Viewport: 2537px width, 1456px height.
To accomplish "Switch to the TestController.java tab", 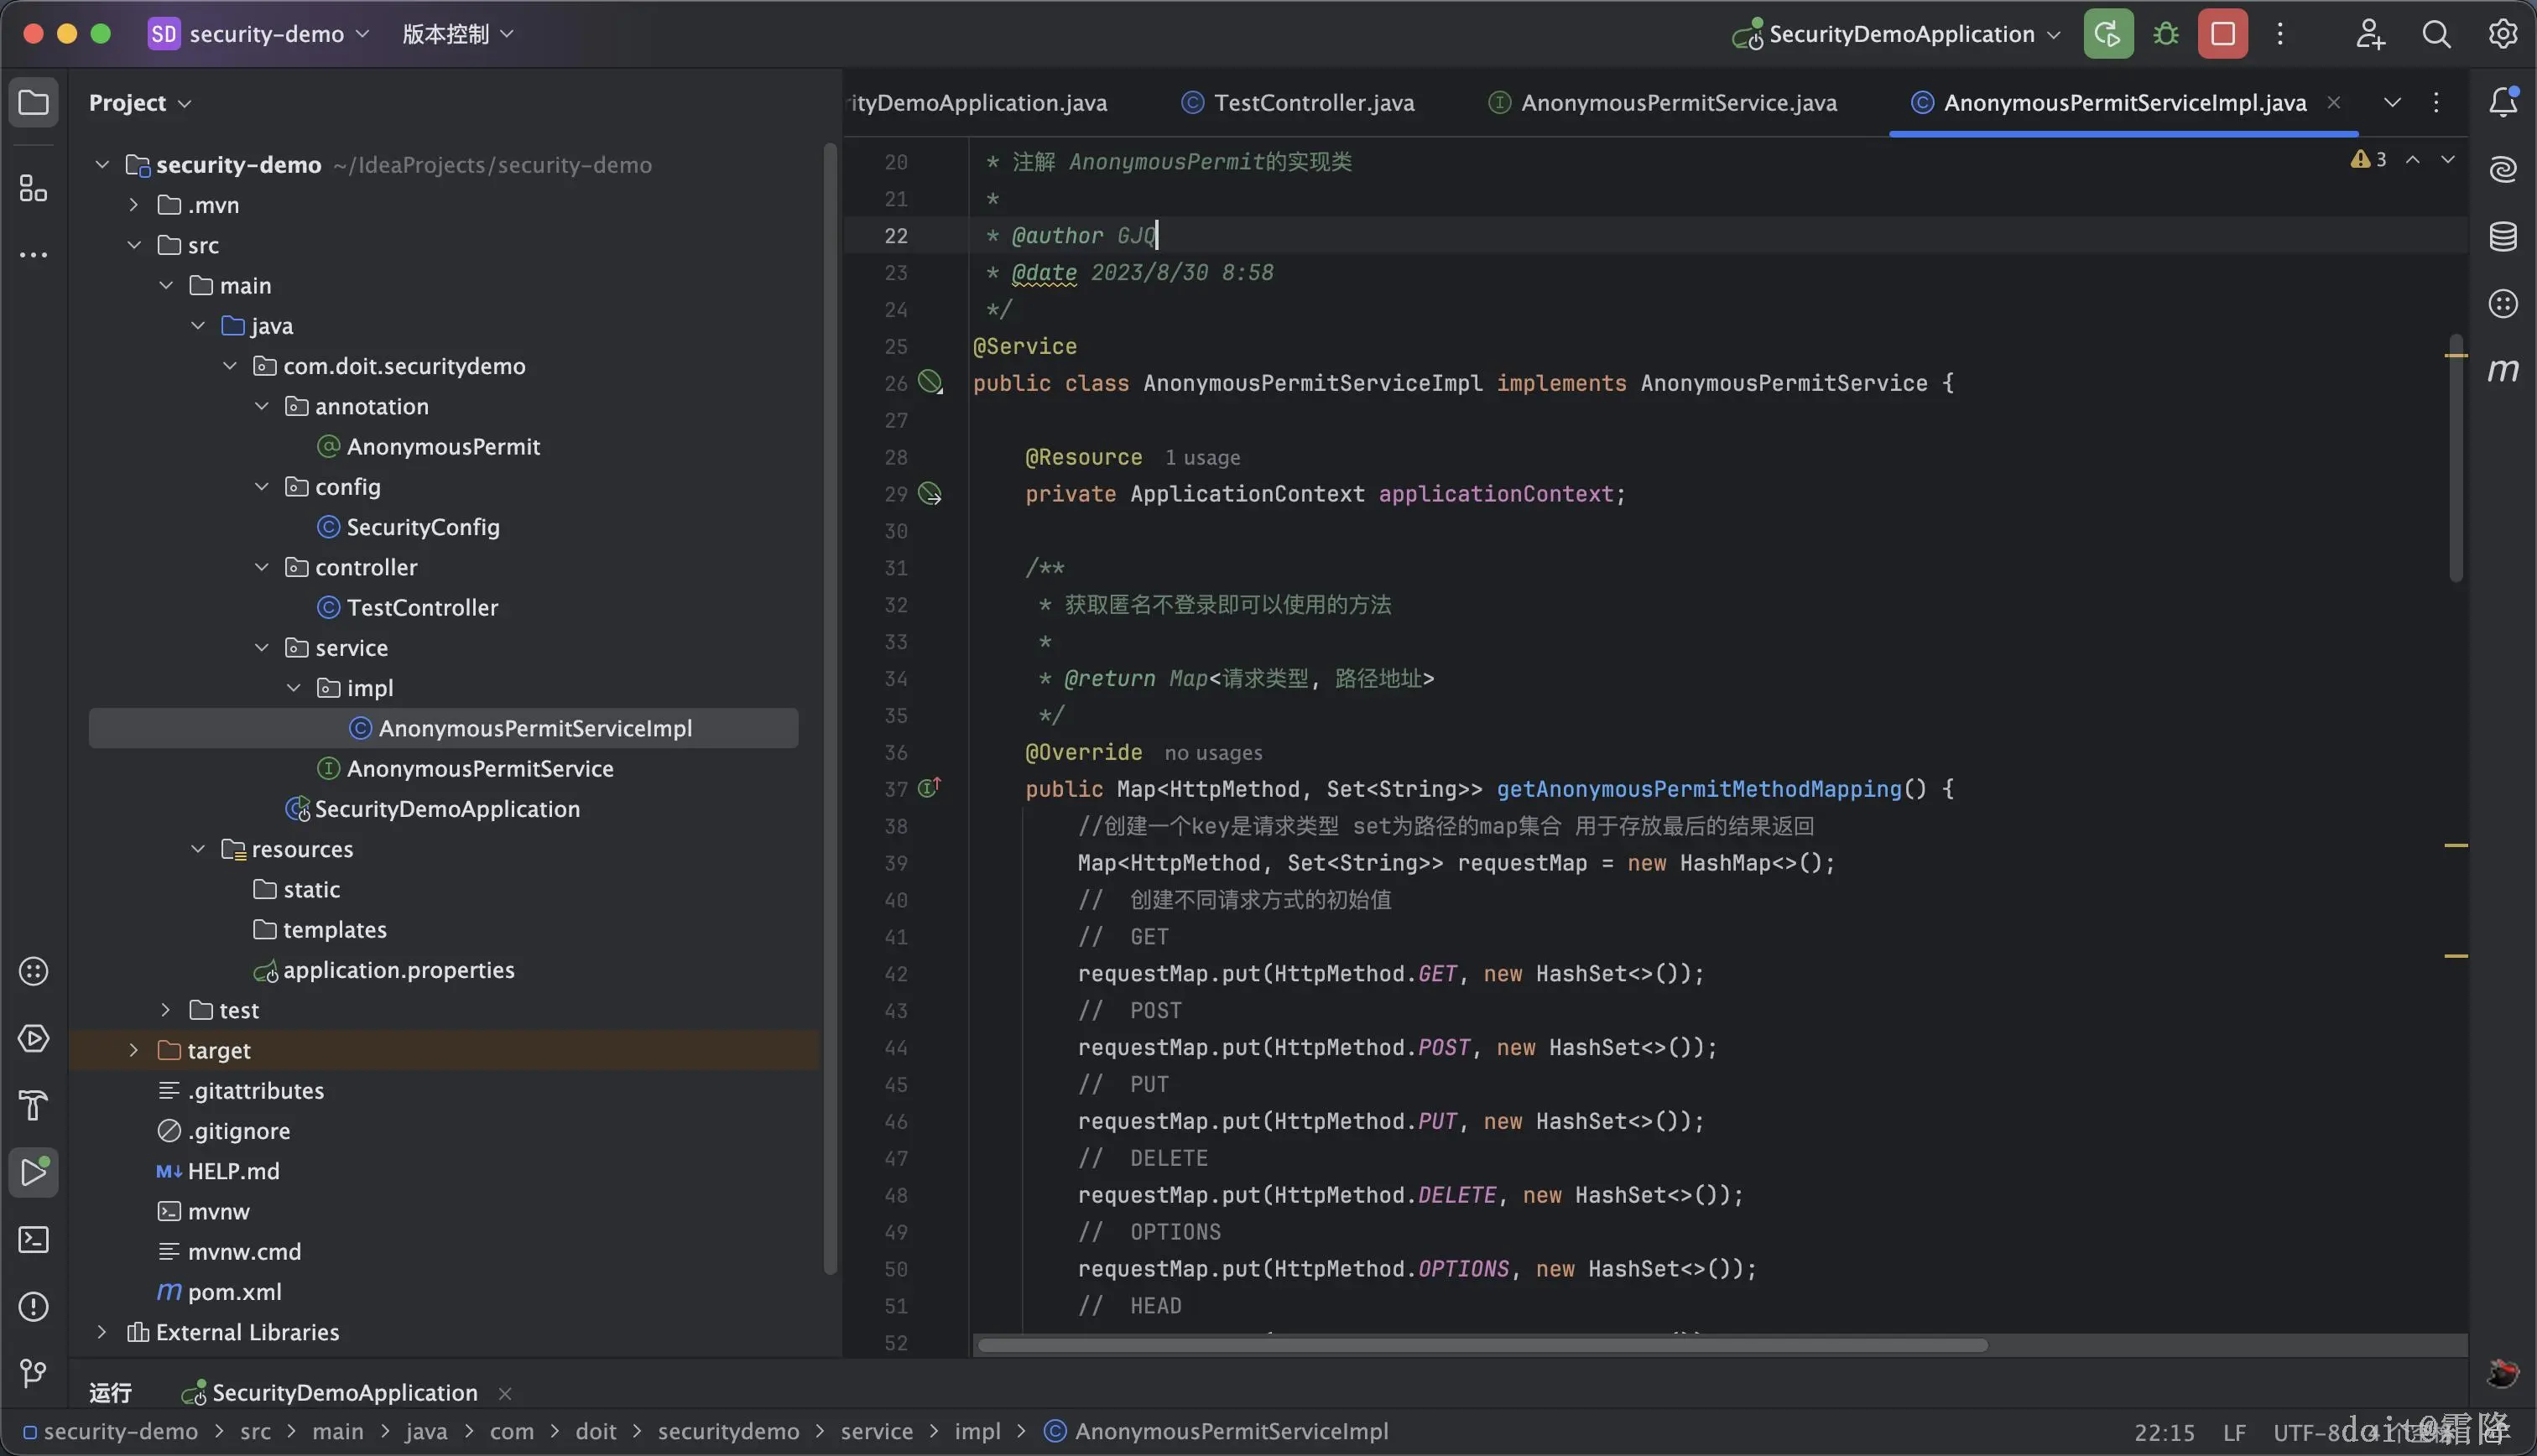I will (x=1313, y=102).
